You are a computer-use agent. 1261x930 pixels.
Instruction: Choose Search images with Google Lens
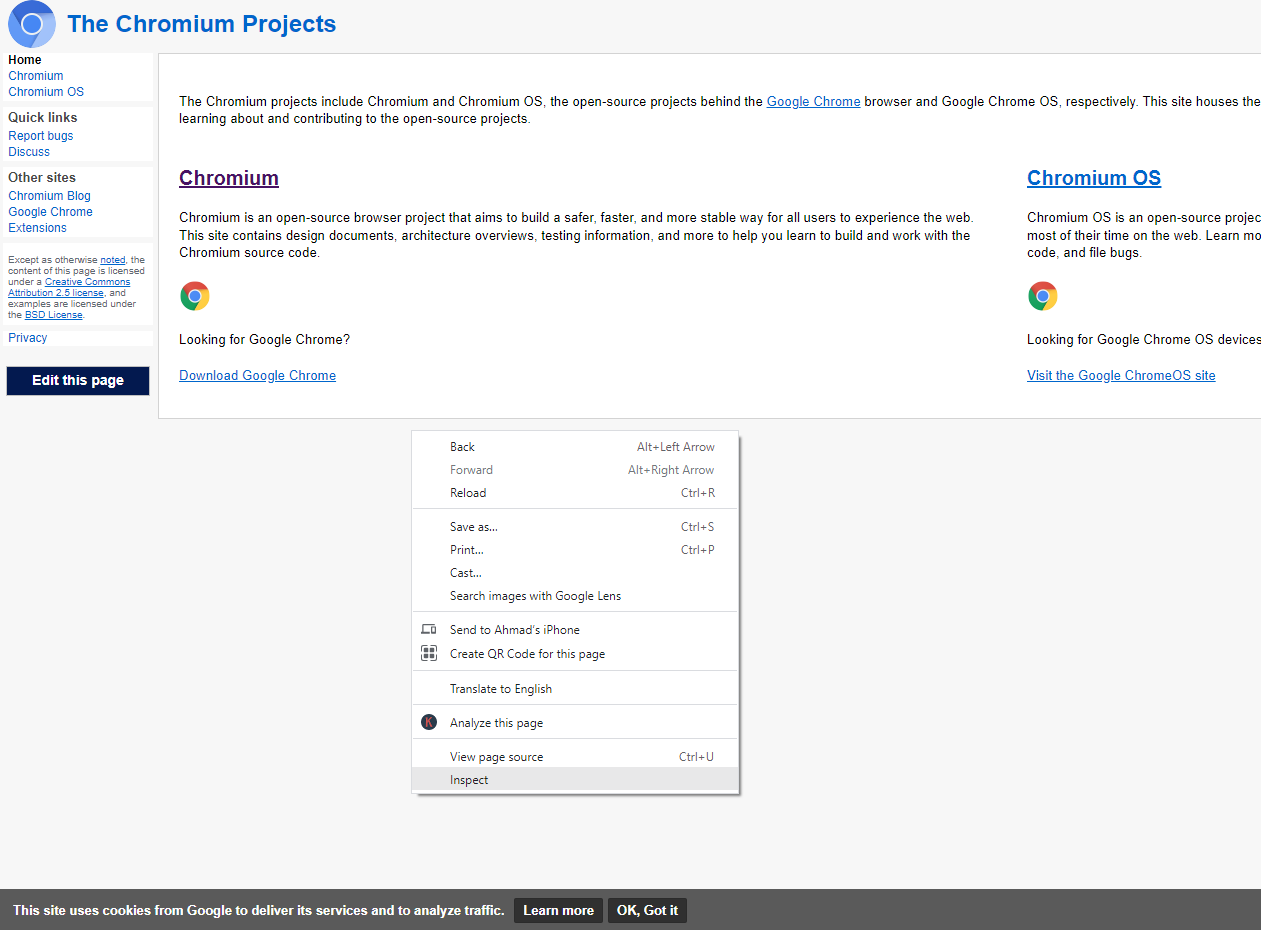[x=536, y=595]
